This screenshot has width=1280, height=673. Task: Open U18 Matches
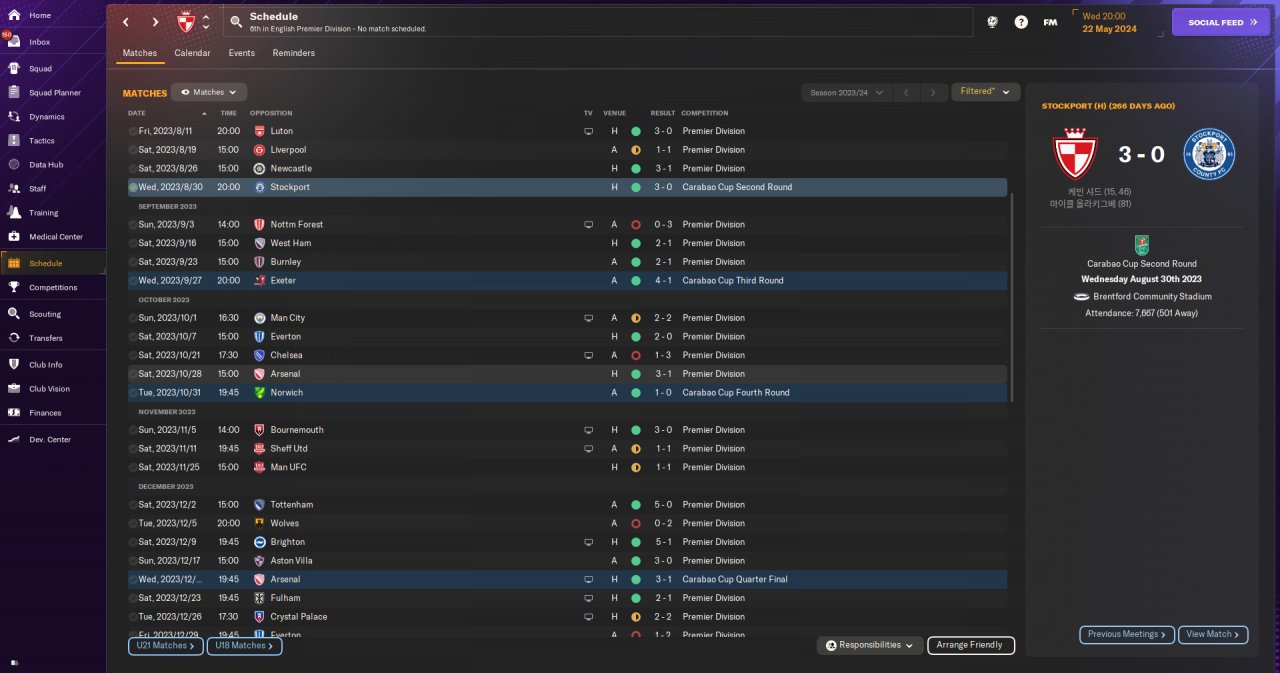coord(244,646)
